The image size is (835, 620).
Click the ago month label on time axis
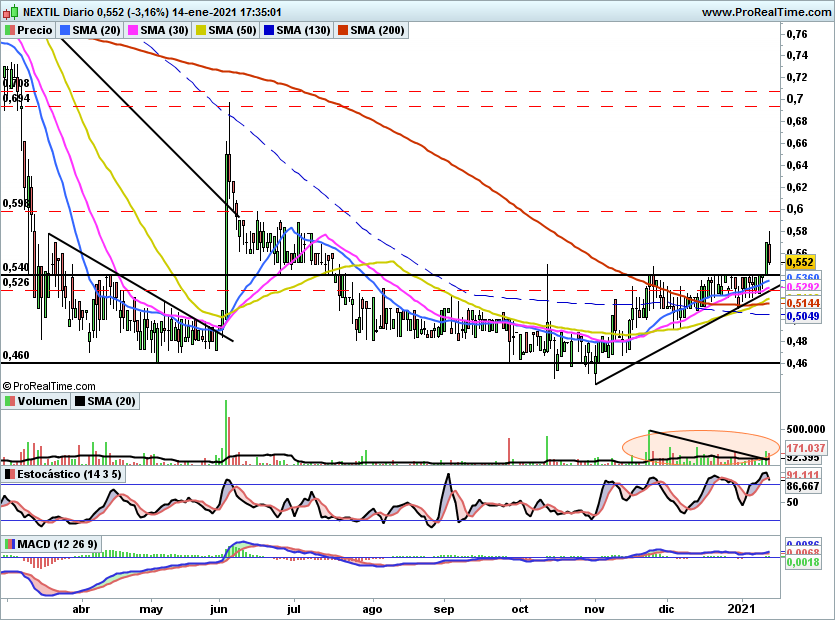(x=372, y=609)
